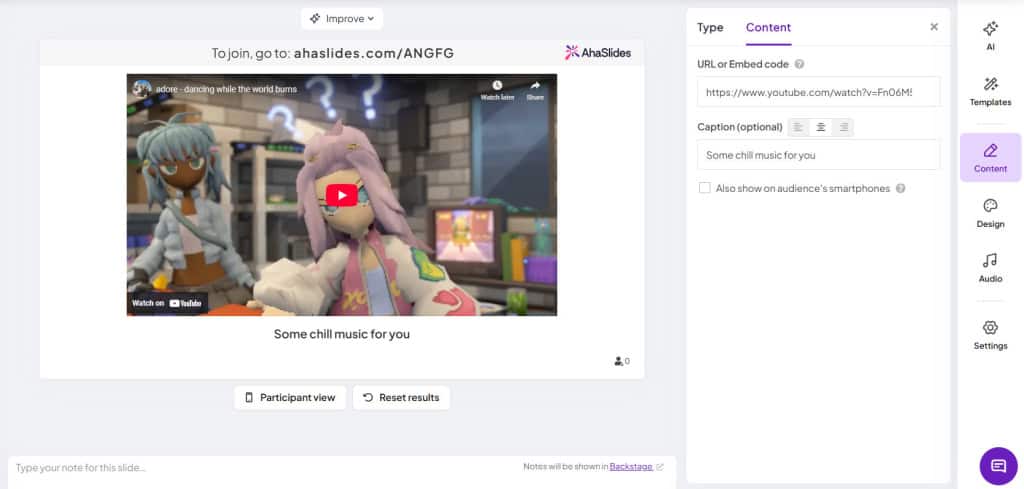Click the YouTube URL input field
The width and height of the screenshot is (1024, 489).
[818, 92]
